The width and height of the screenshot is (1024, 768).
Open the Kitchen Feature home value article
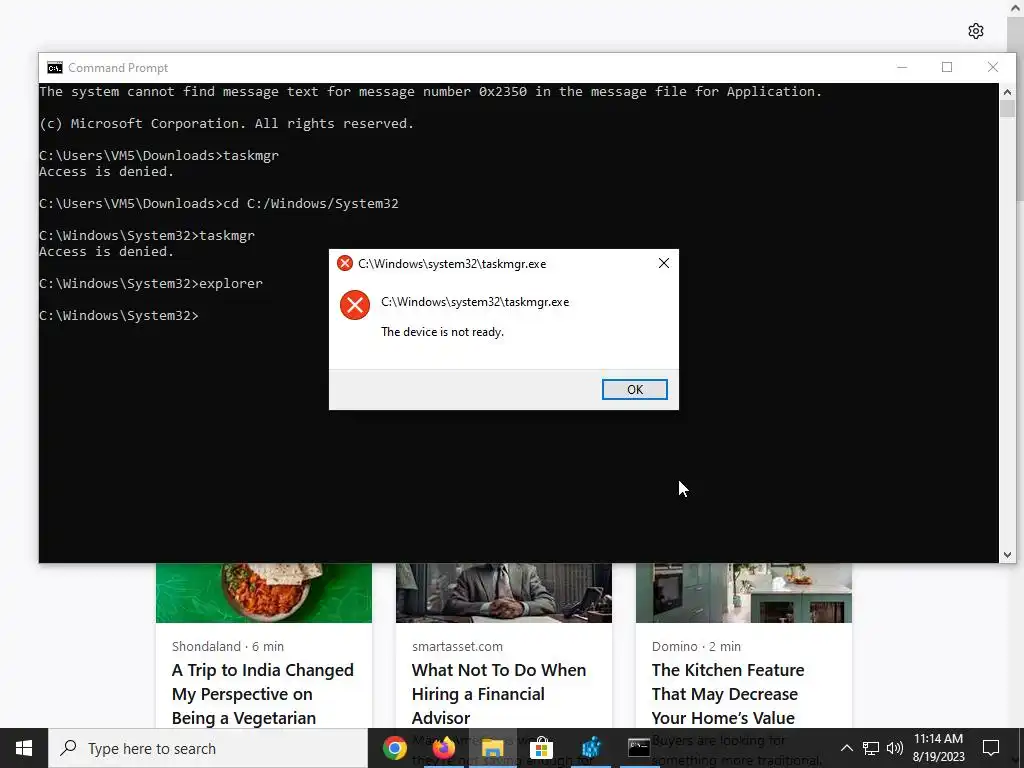728,694
